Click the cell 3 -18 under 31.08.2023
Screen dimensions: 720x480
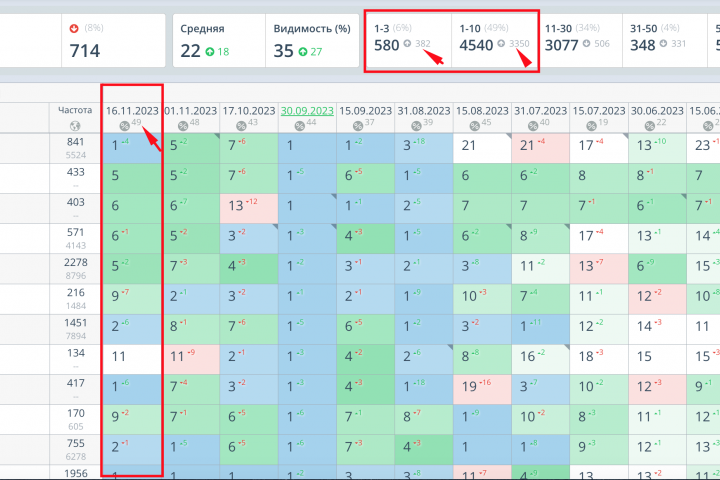click(x=424, y=148)
